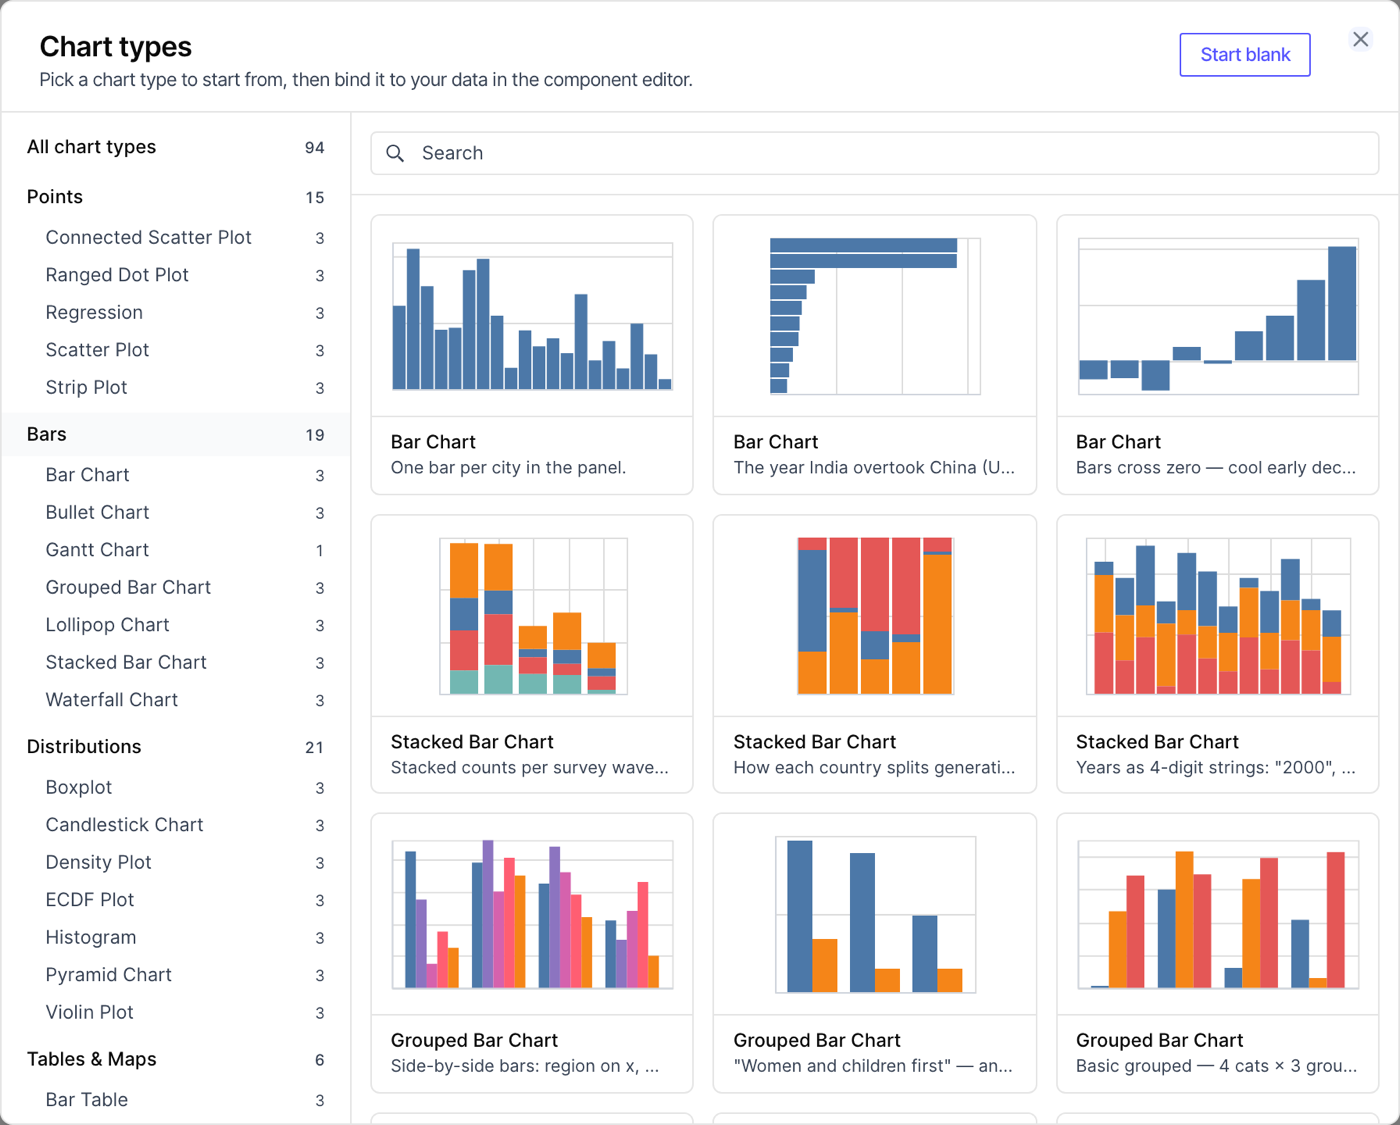The width and height of the screenshot is (1400, 1125).
Task: Select Grouped Bar Chart sidebar entry
Action: [176, 587]
